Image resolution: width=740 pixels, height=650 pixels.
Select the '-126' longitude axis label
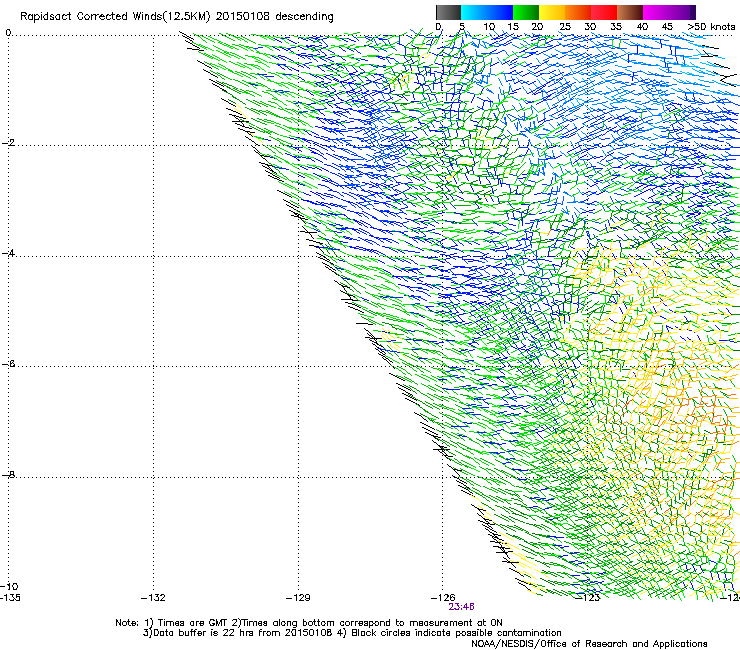coord(443,598)
